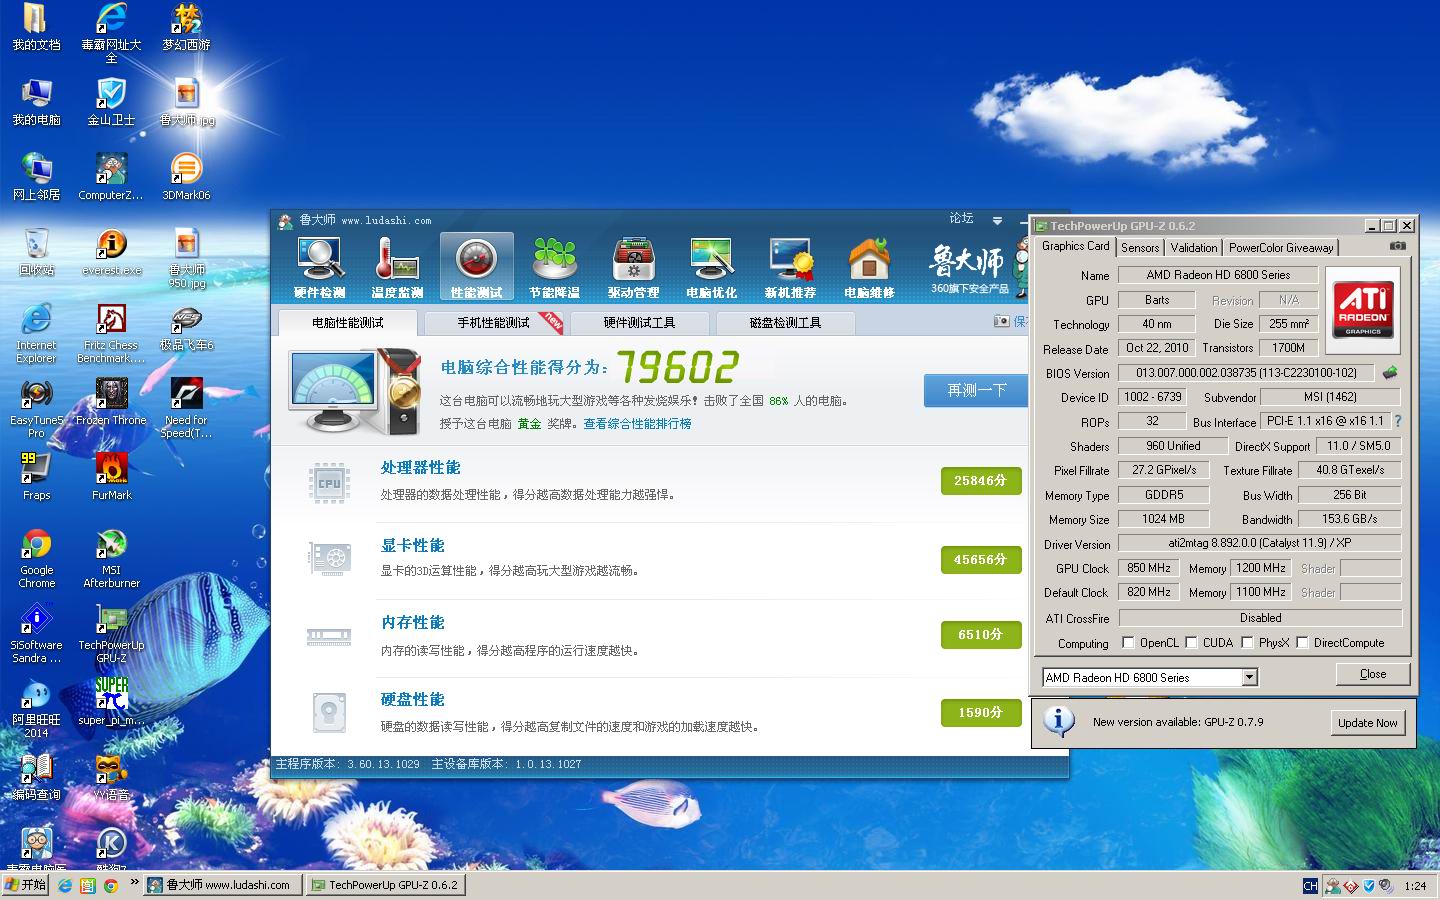Click the 25846分 processor score badge
1440x900 pixels.
980,481
